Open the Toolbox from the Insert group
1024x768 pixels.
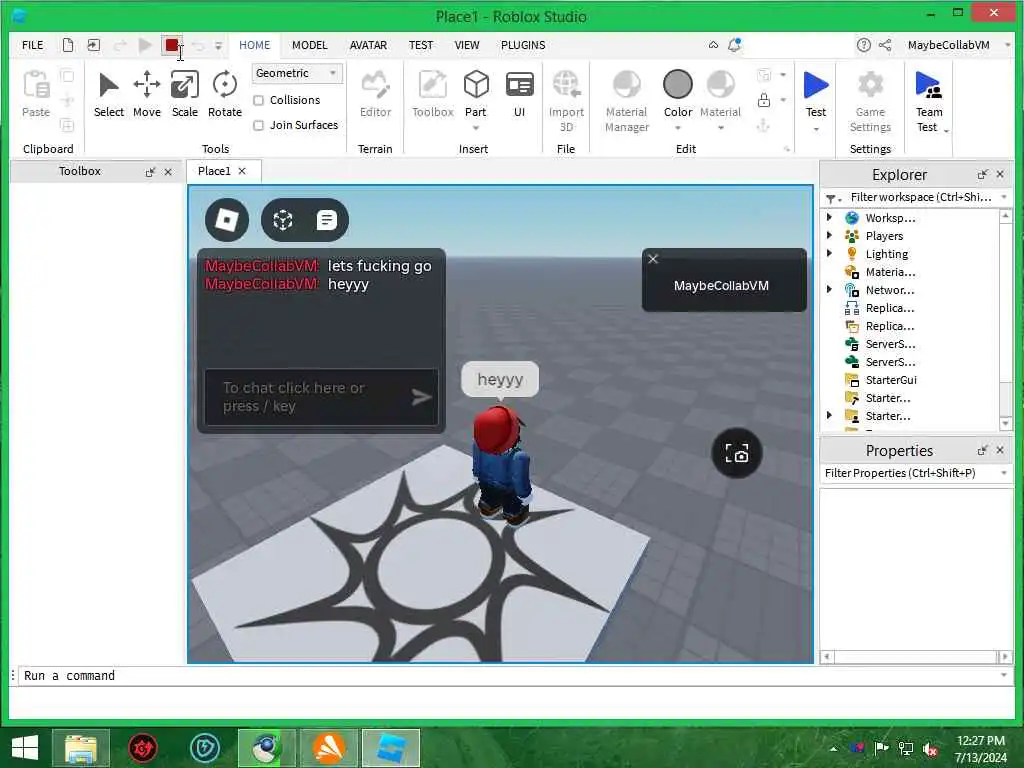click(432, 95)
